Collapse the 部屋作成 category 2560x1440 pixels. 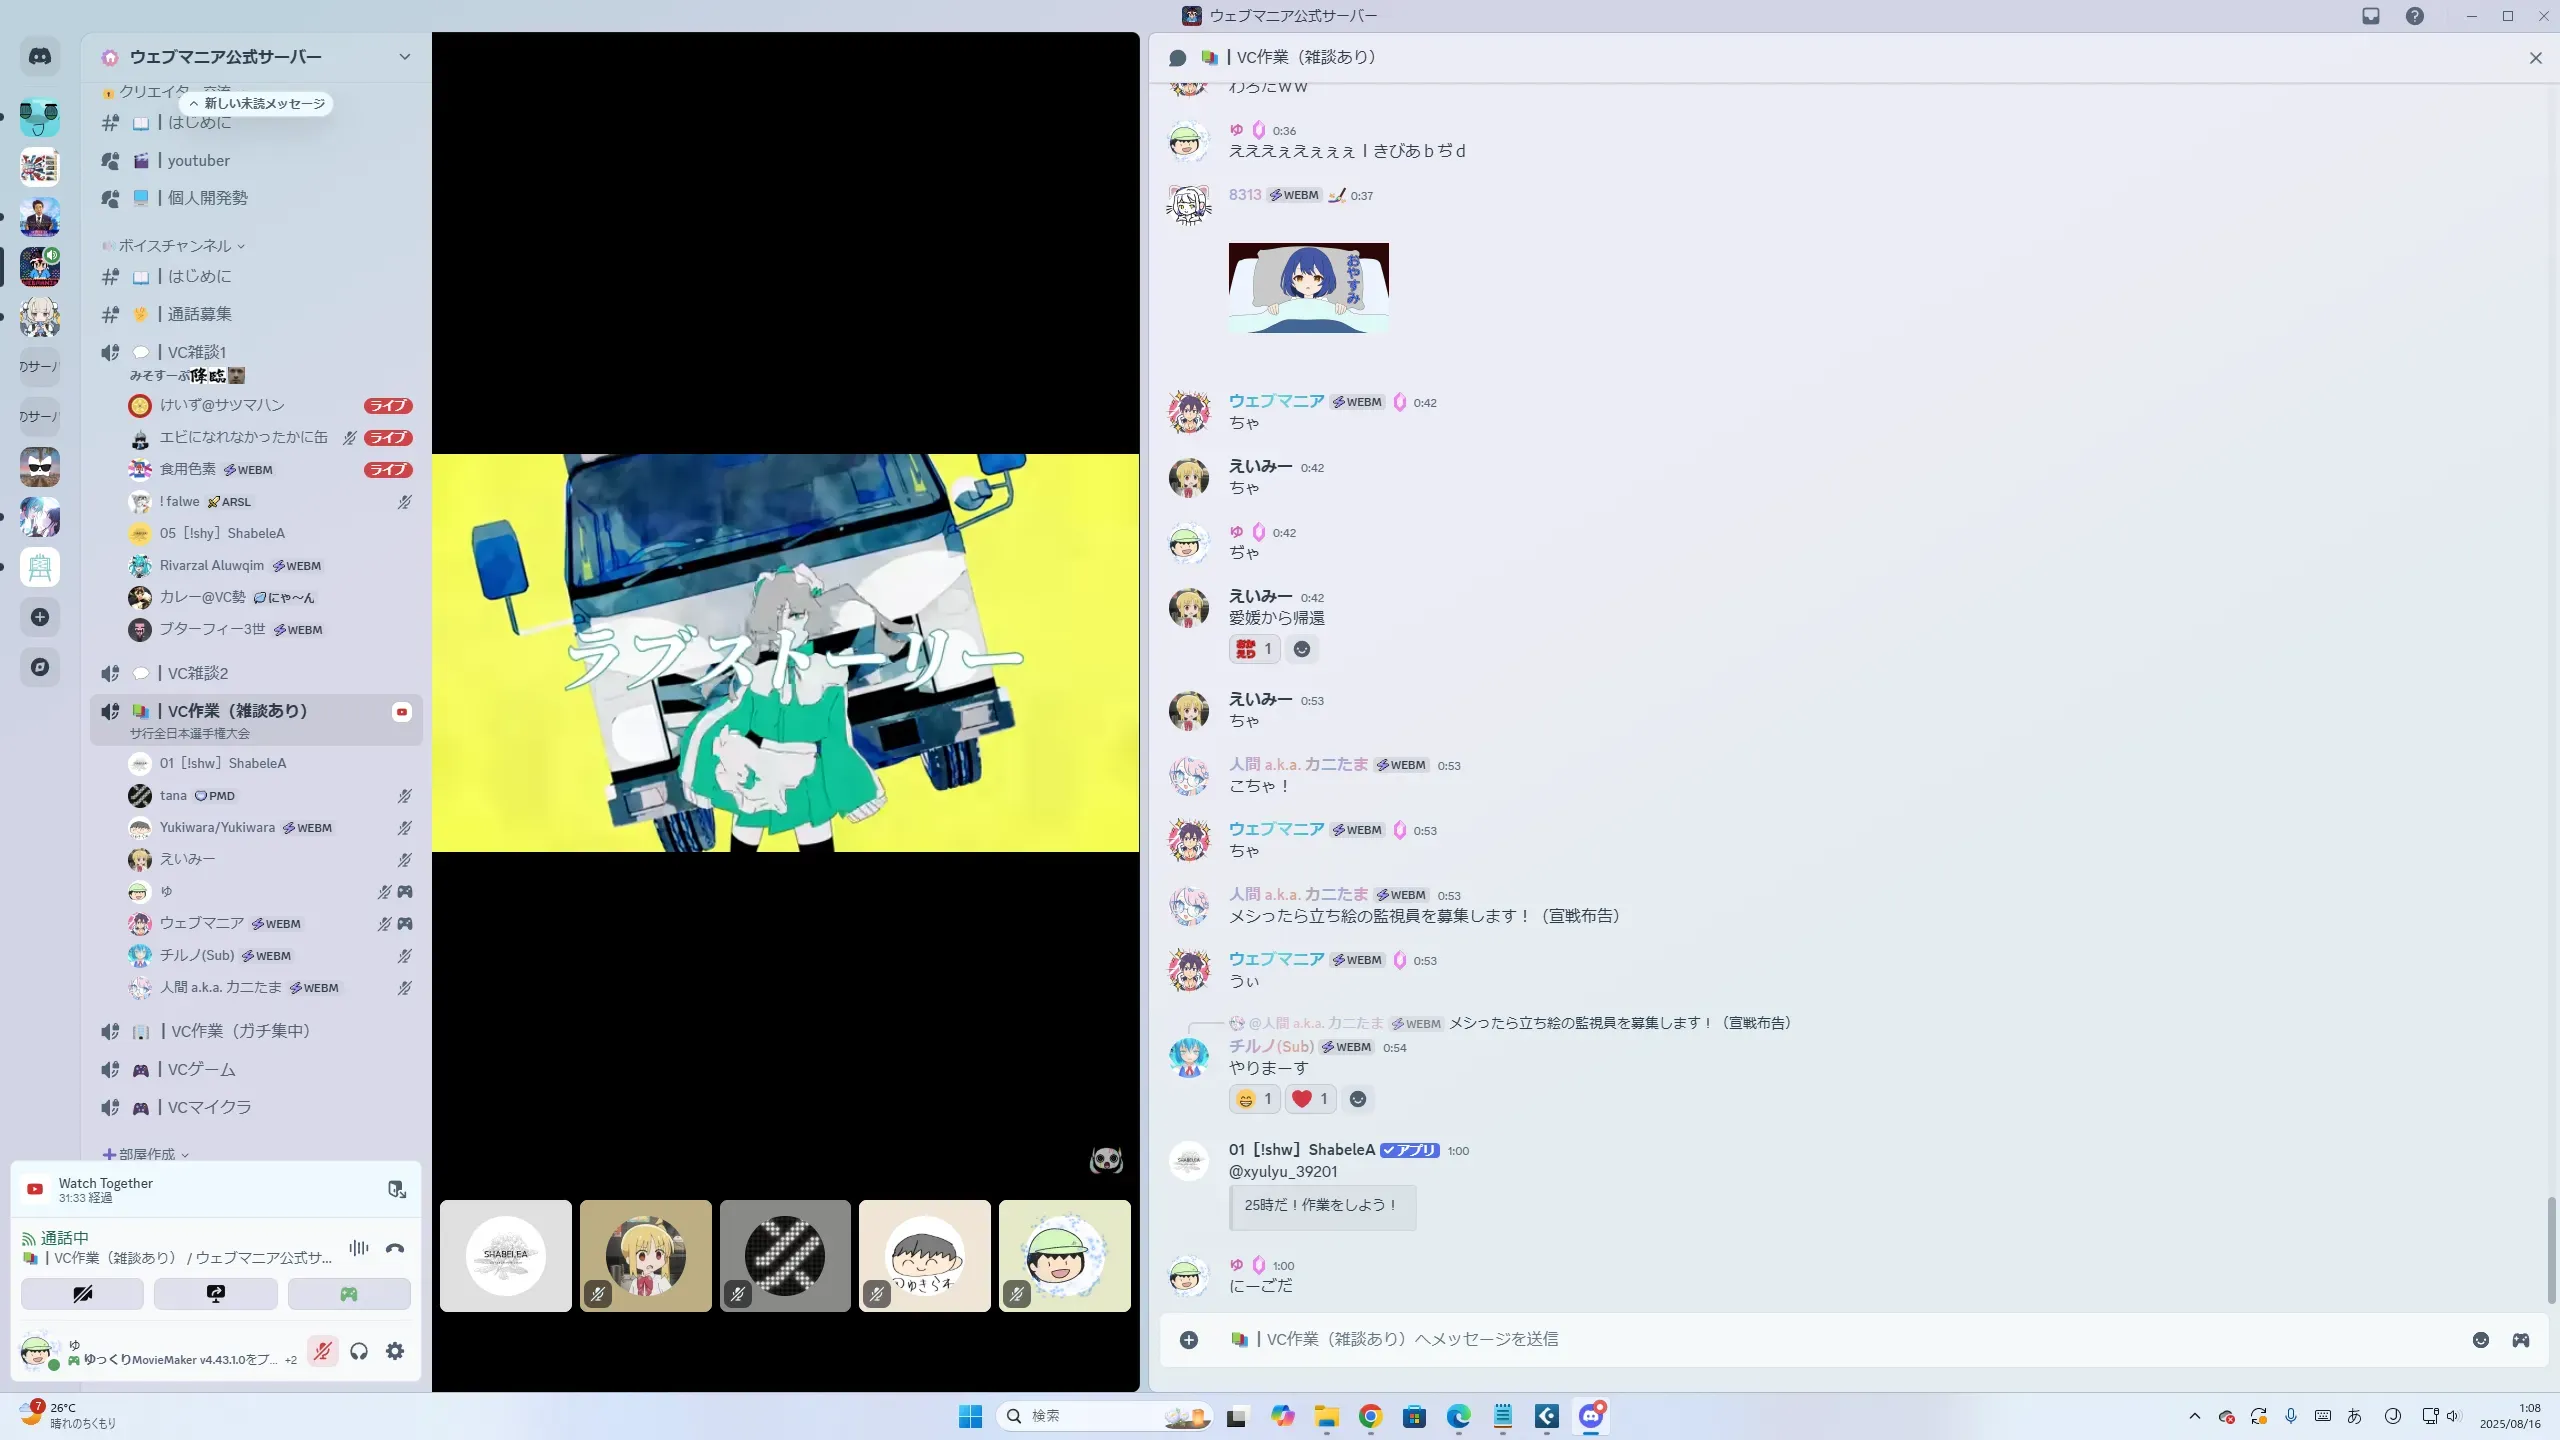coord(147,1154)
